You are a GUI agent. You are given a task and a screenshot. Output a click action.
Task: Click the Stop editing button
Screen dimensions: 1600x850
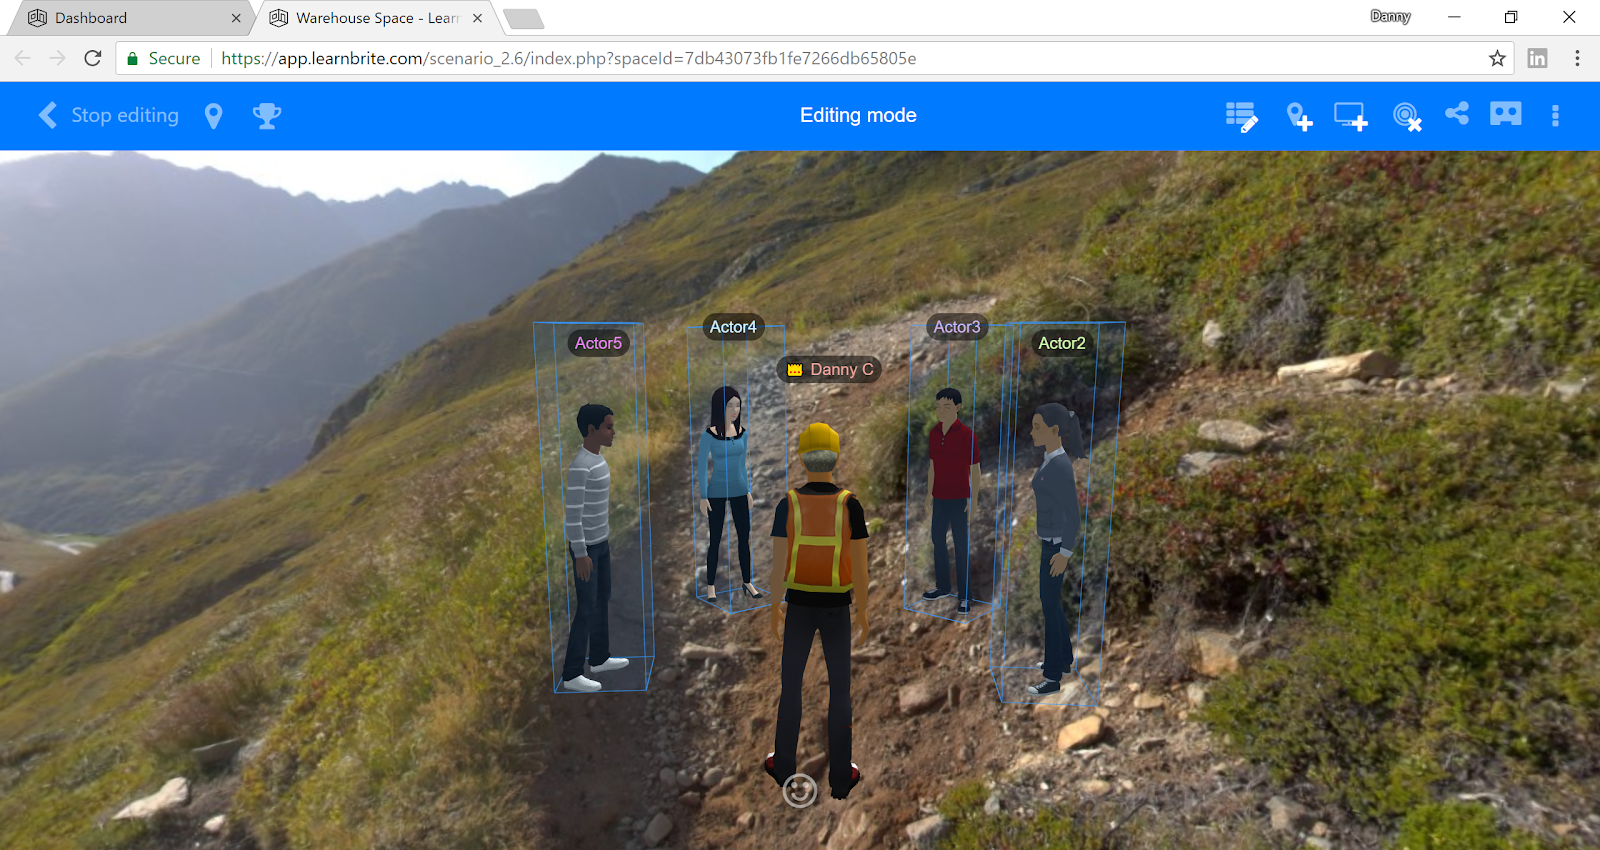(x=125, y=116)
